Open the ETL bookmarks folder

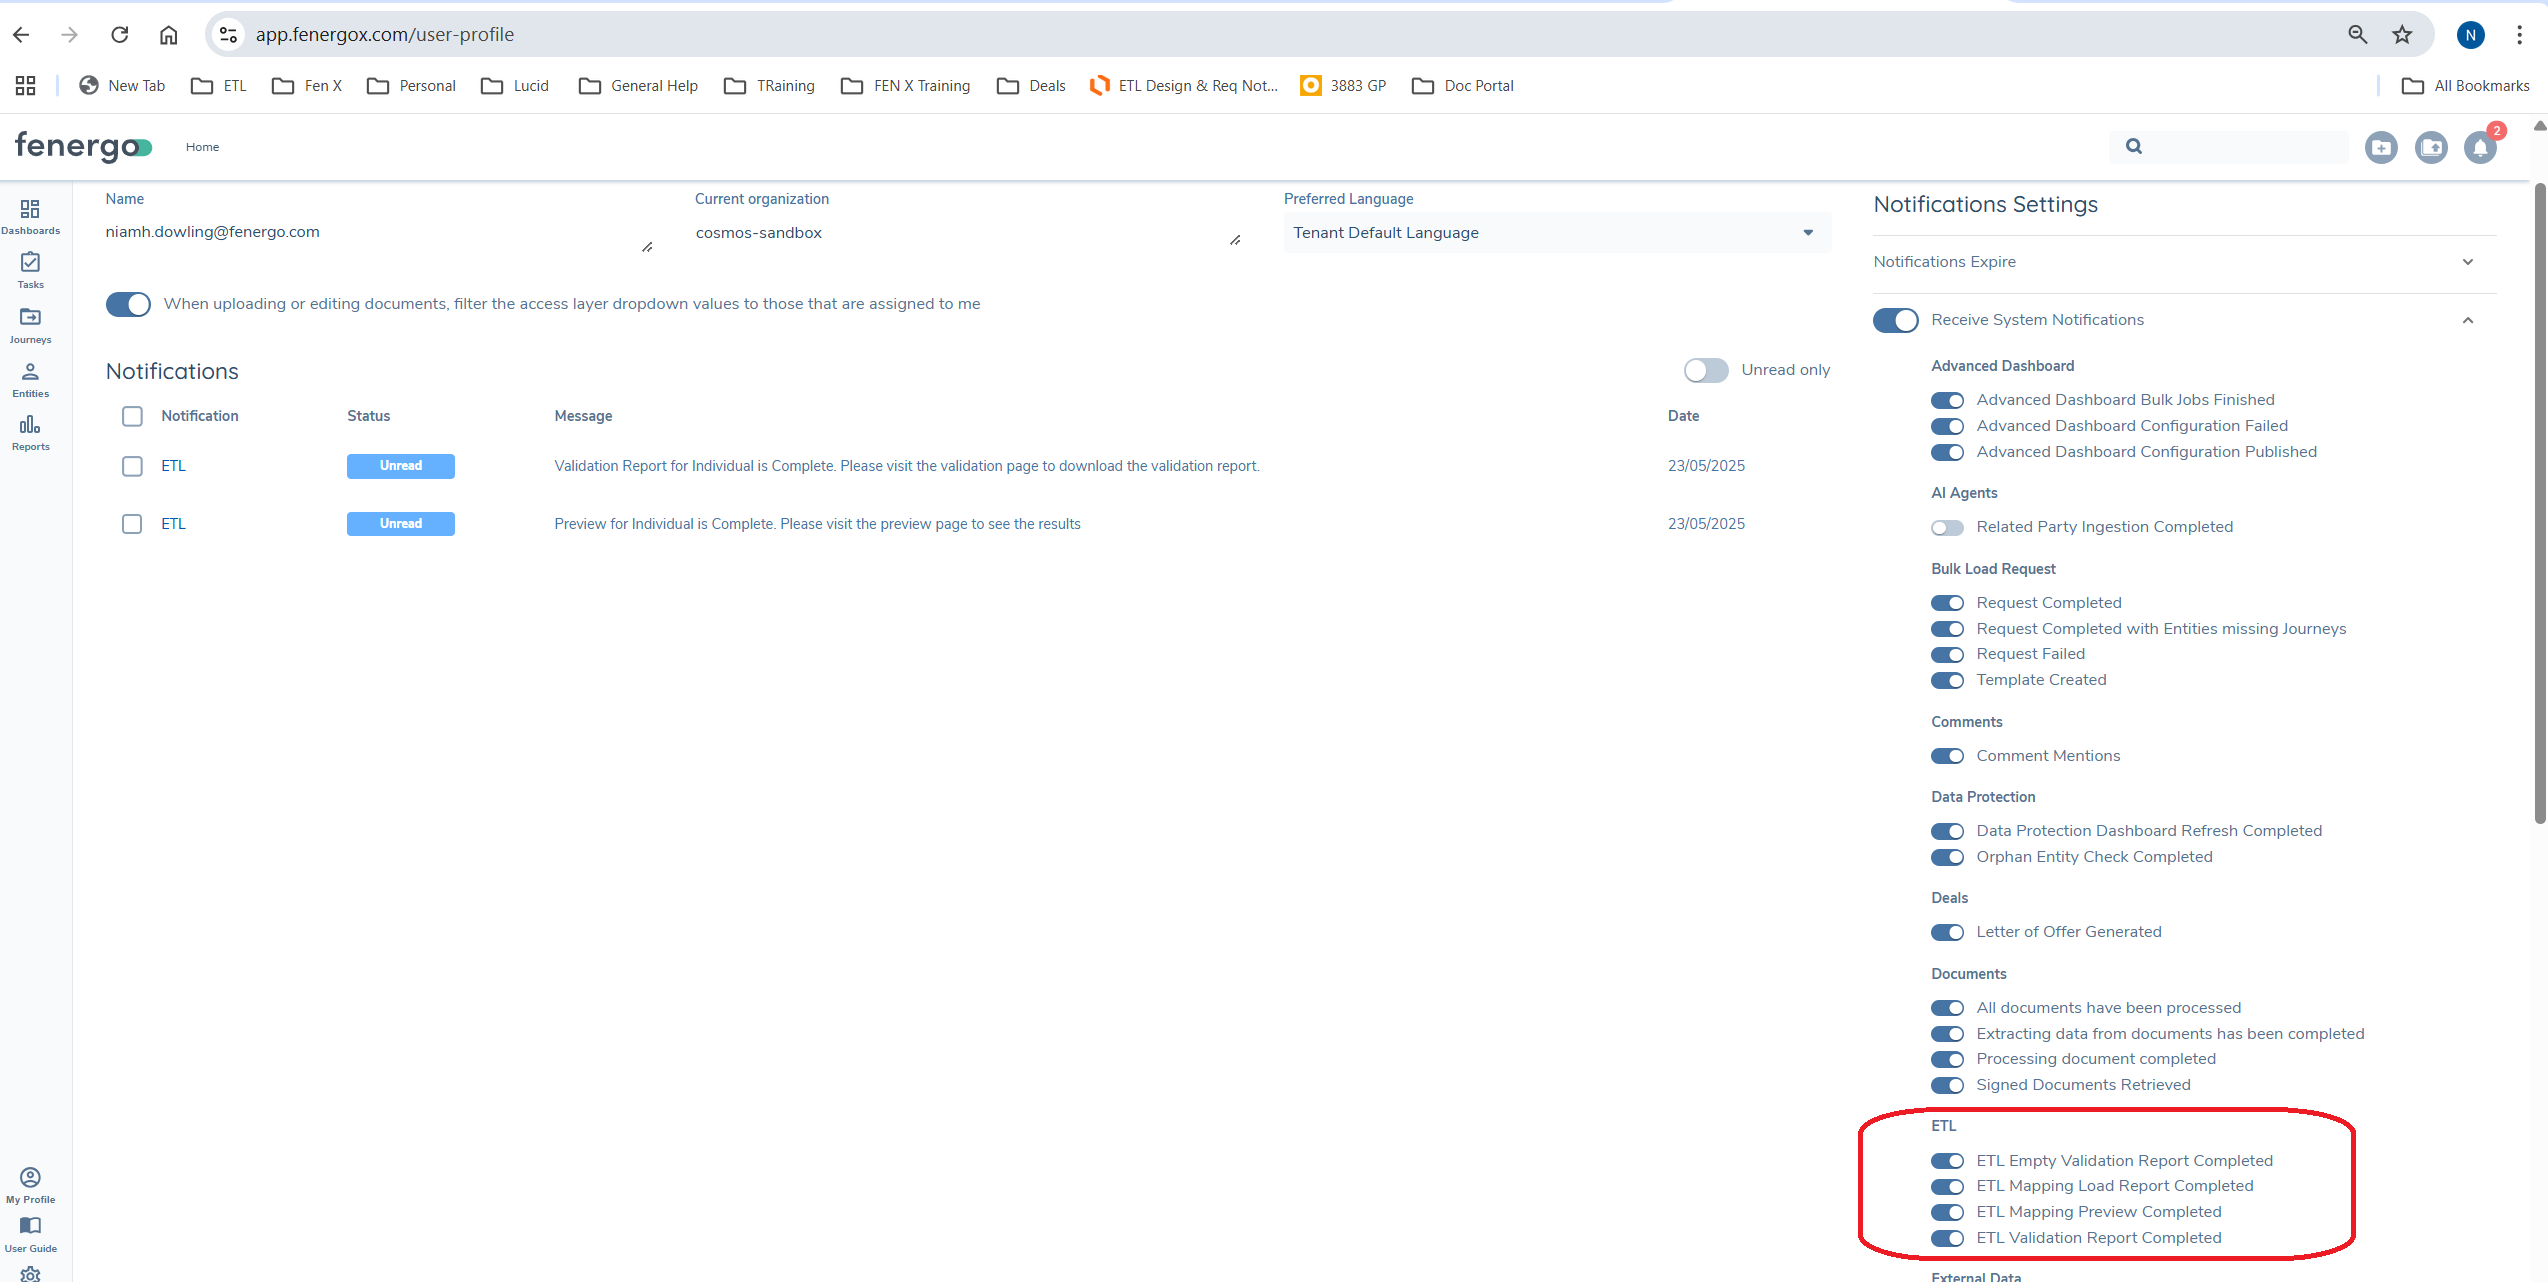point(220,86)
